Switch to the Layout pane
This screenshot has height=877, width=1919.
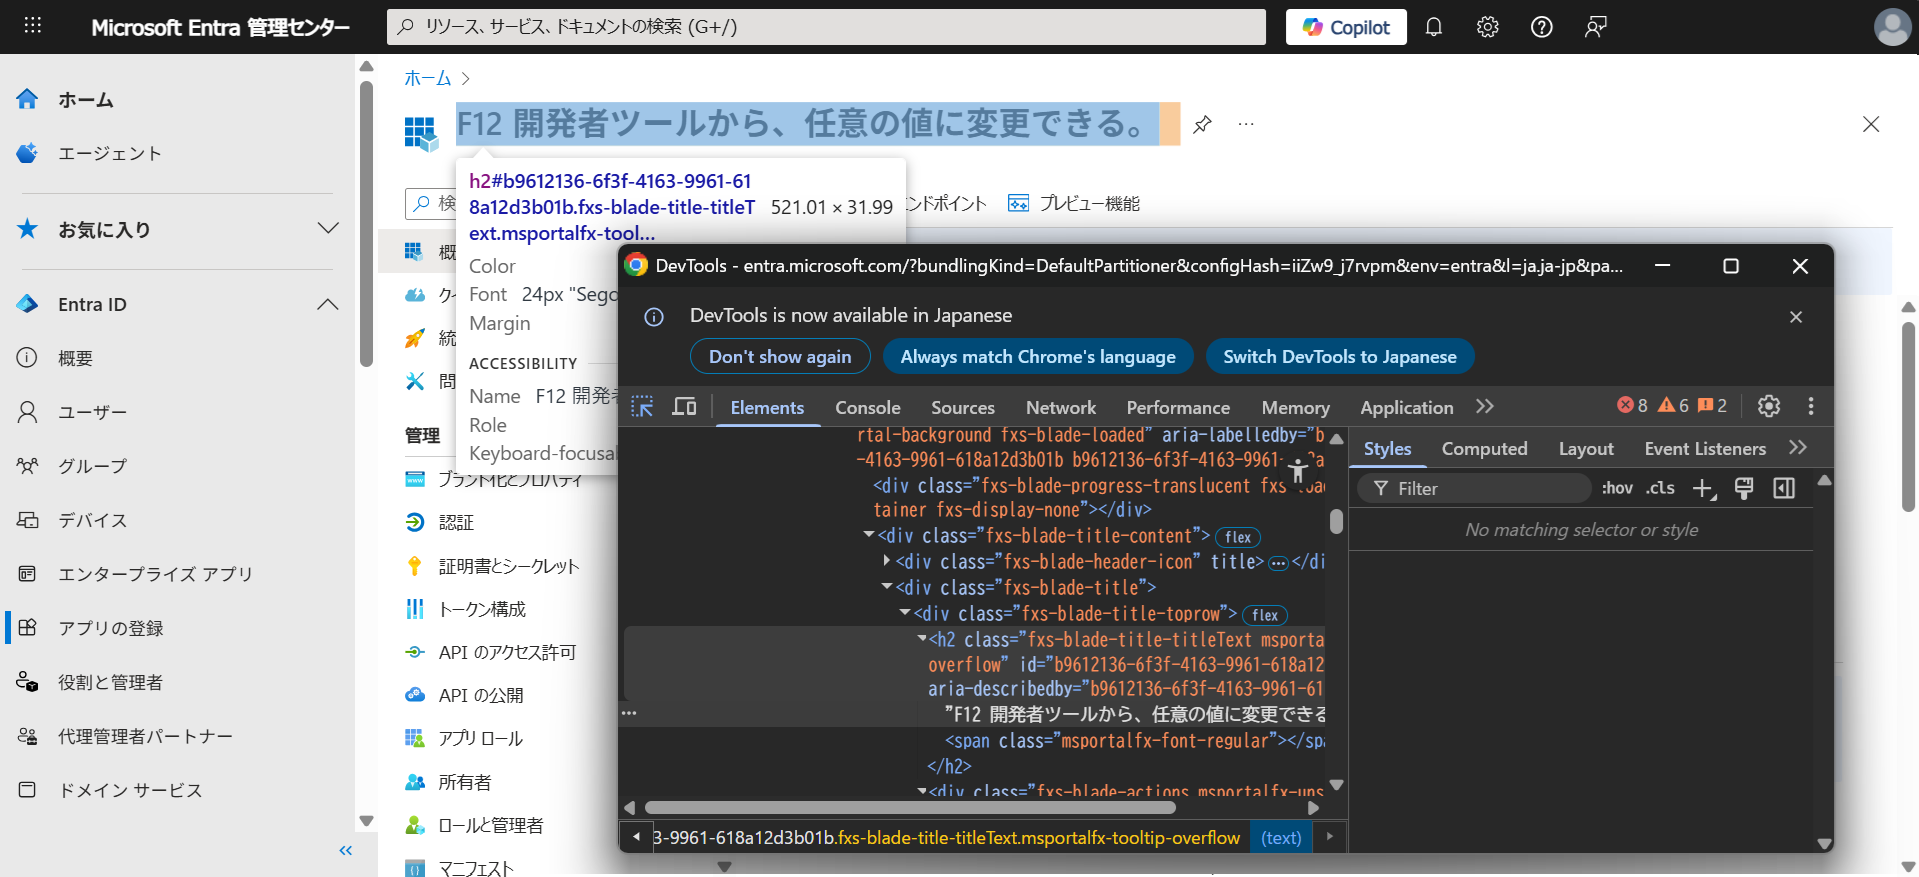[x=1586, y=449]
